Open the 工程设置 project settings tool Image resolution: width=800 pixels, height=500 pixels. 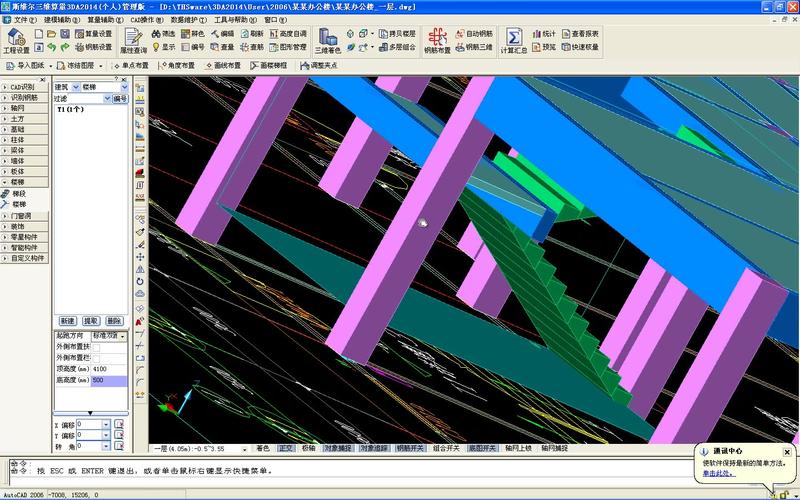tap(17, 41)
